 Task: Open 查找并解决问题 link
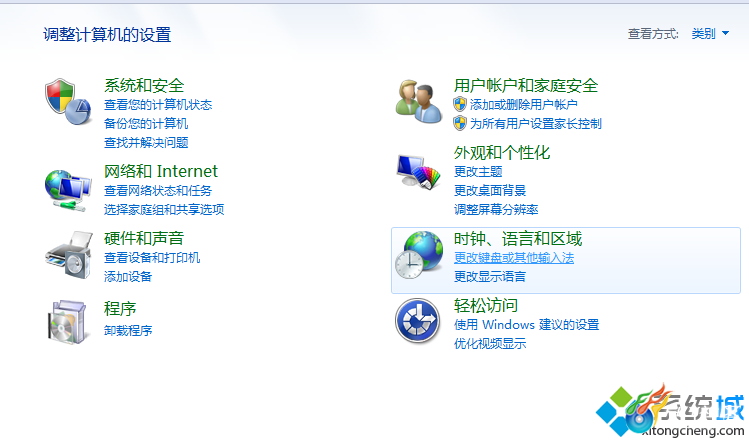click(x=146, y=142)
